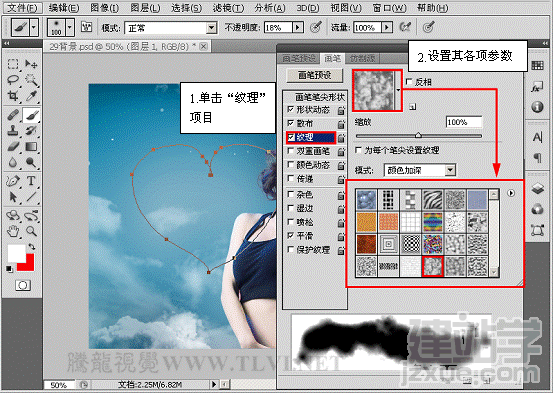This screenshot has height=393, width=553.
Task: Open the 图像(I) menu
Action: pyautogui.click(x=105, y=8)
